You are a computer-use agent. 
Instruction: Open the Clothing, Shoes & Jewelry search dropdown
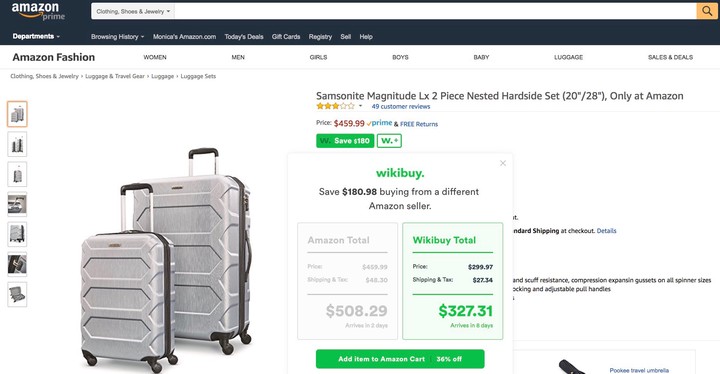point(133,11)
